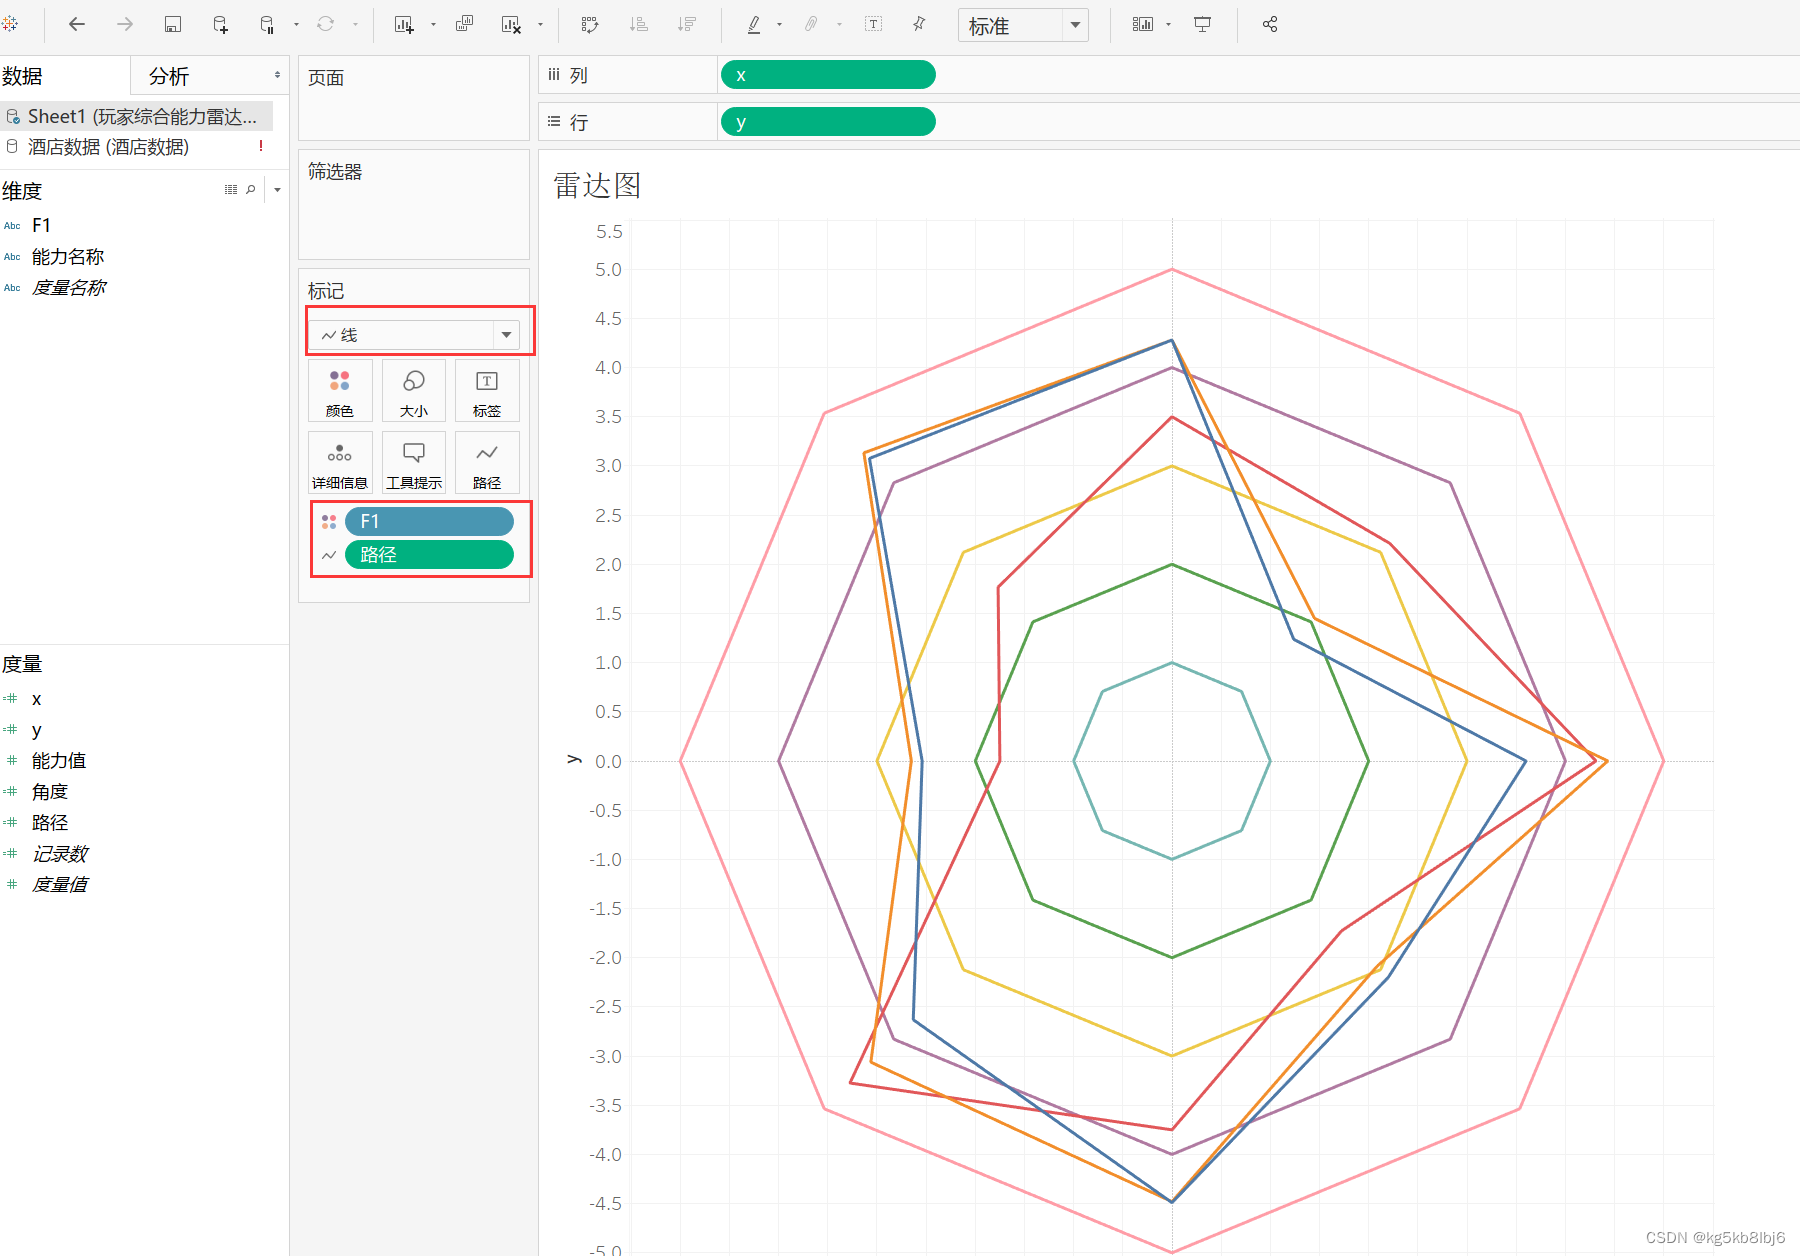The width and height of the screenshot is (1800, 1256).
Task: Select the 记录数 measure field
Action: 59,853
